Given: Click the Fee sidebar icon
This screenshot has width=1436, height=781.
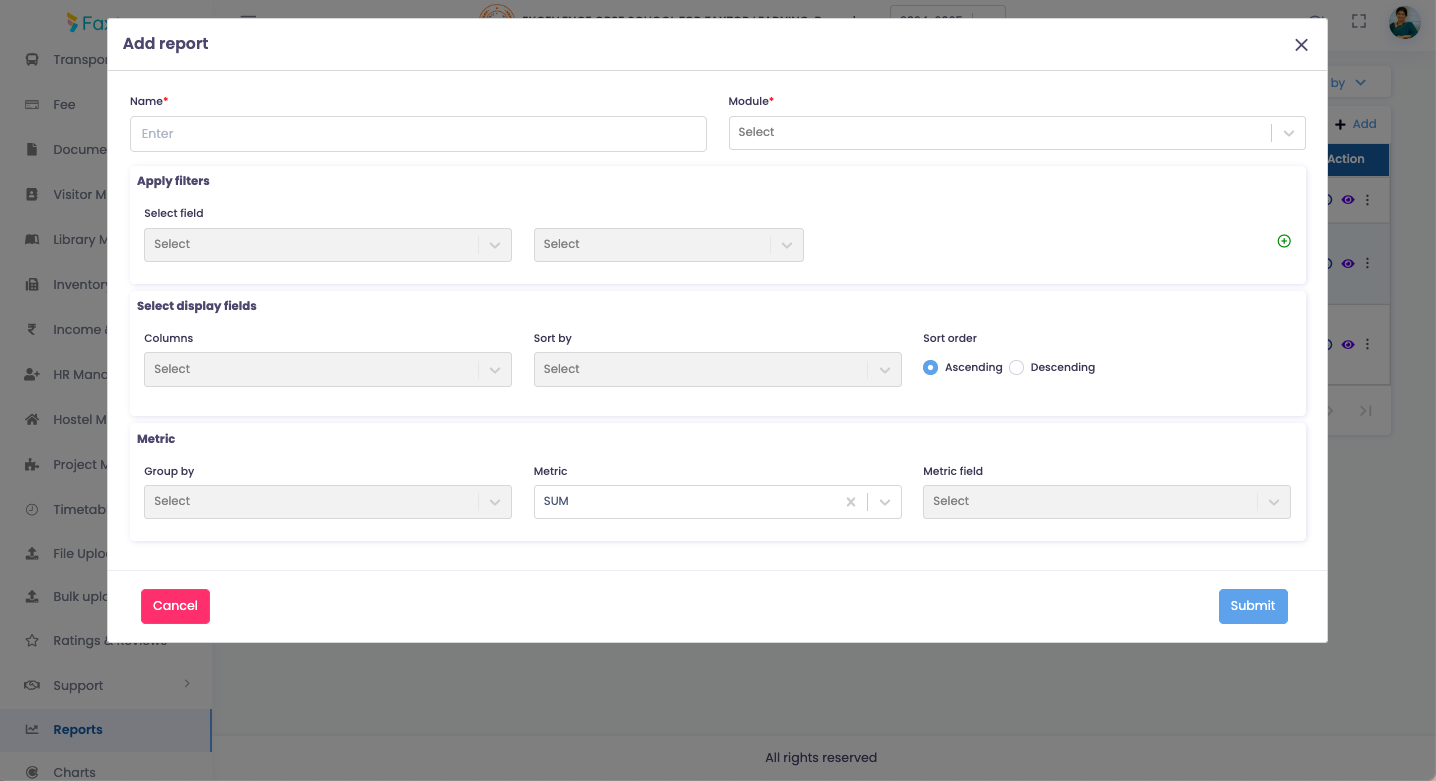Looking at the screenshot, I should click(x=32, y=105).
